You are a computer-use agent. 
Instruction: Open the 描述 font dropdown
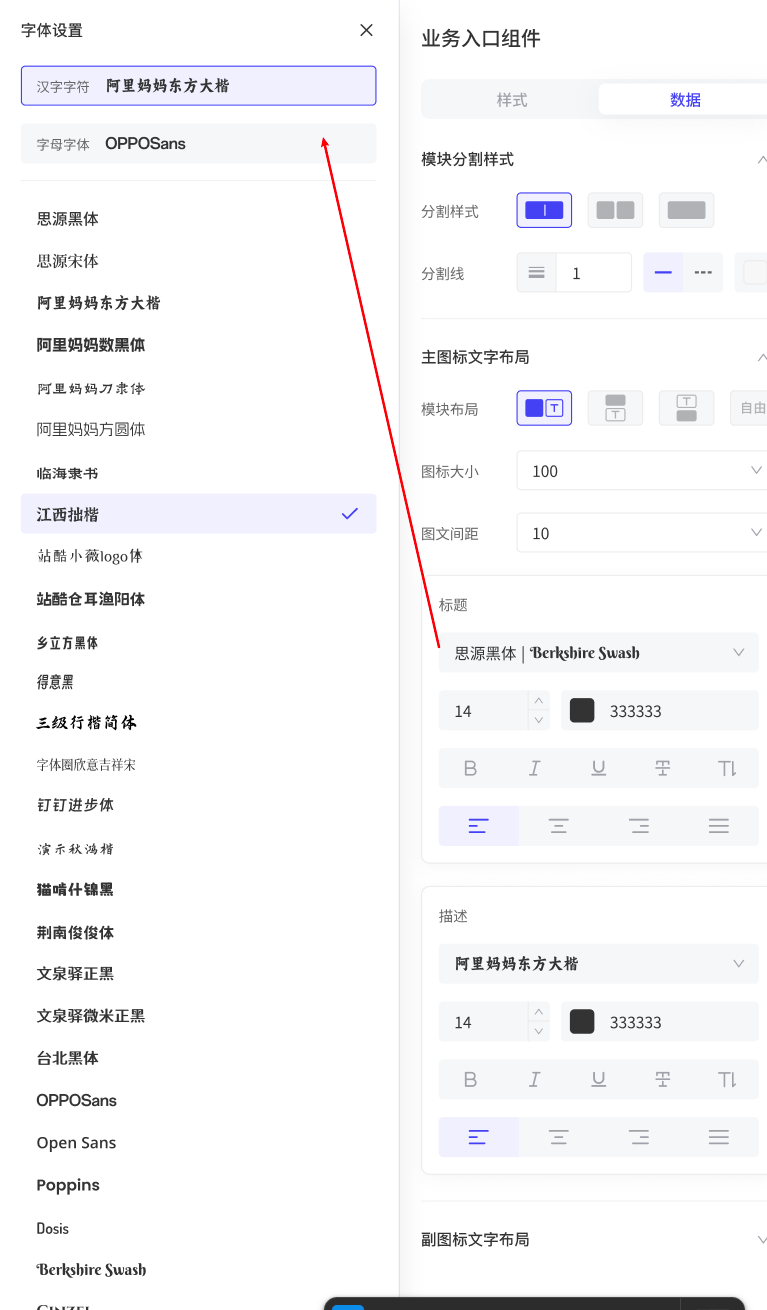point(598,964)
